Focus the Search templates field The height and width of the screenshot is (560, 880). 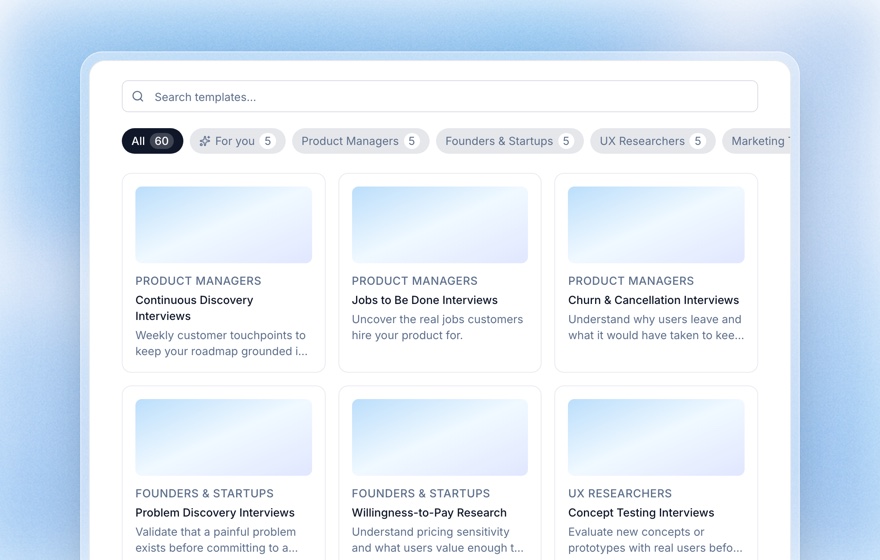click(439, 97)
